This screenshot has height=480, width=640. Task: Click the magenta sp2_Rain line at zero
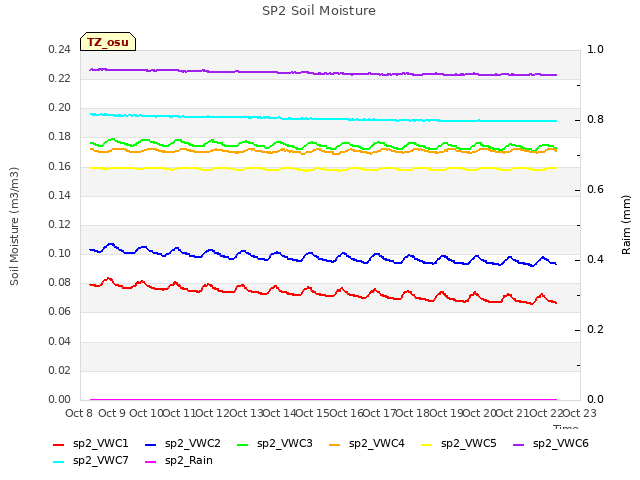point(322,399)
